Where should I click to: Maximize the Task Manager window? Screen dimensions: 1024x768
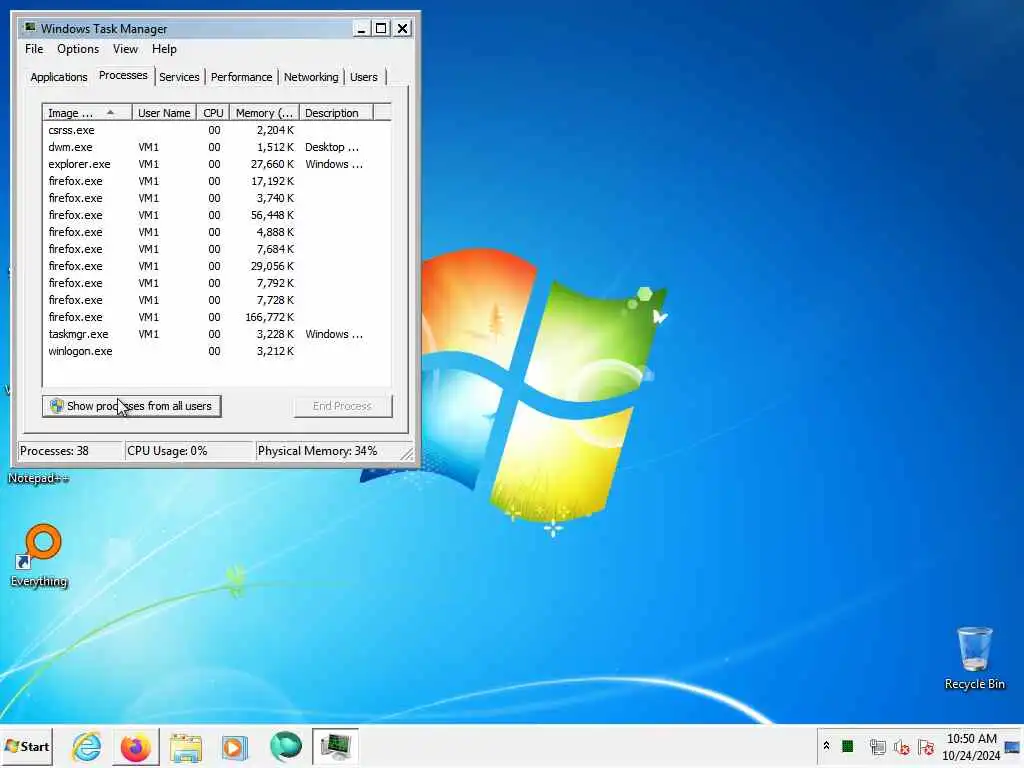coord(381,29)
